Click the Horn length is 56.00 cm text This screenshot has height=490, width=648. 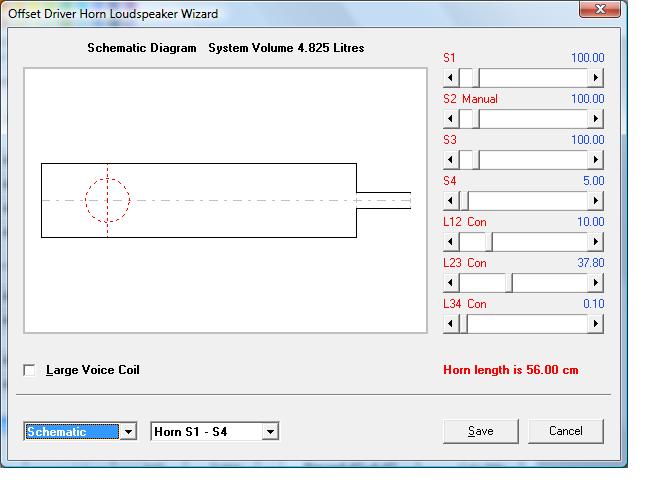[x=510, y=370]
